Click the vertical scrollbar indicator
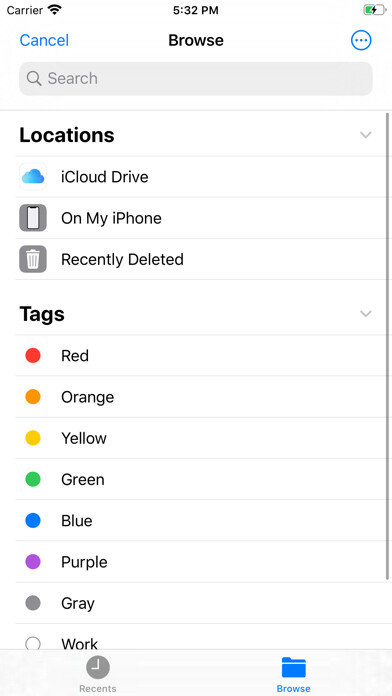The image size is (392, 696). (x=388, y=346)
